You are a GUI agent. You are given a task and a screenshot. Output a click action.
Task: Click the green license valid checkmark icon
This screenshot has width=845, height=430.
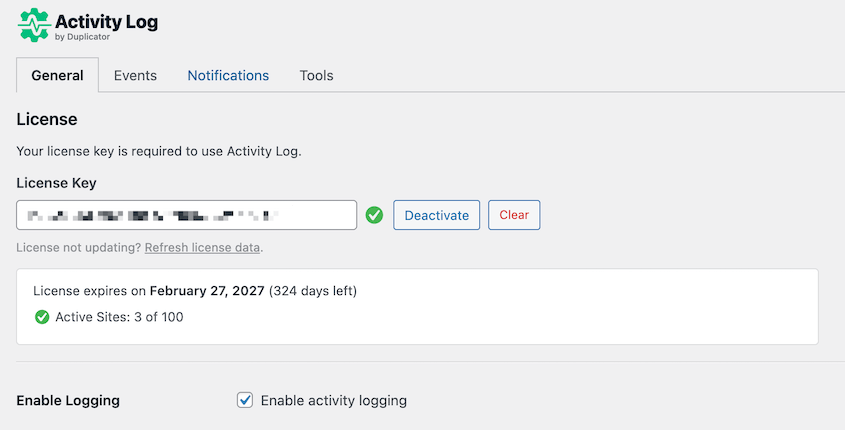(374, 215)
